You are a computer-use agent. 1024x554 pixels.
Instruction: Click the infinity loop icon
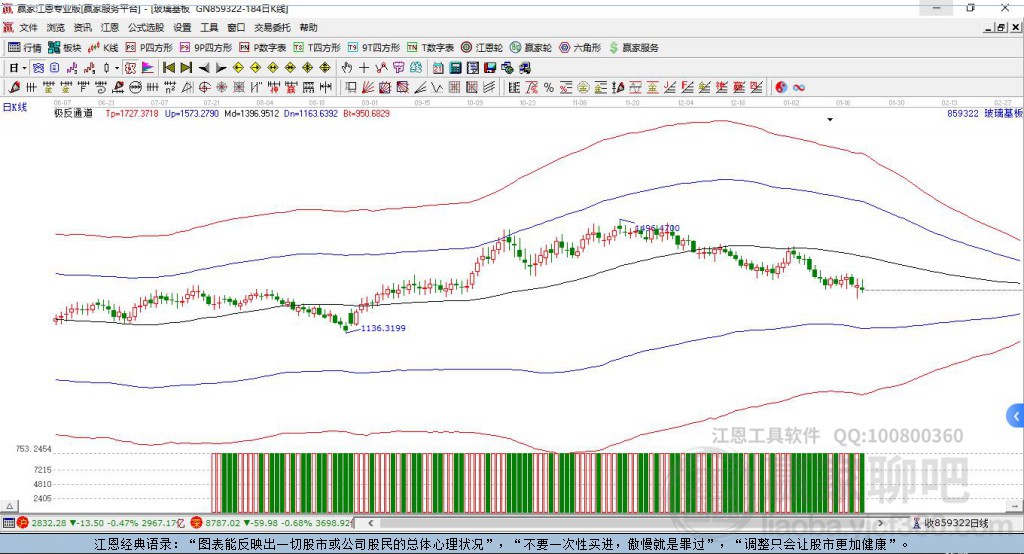pos(799,88)
